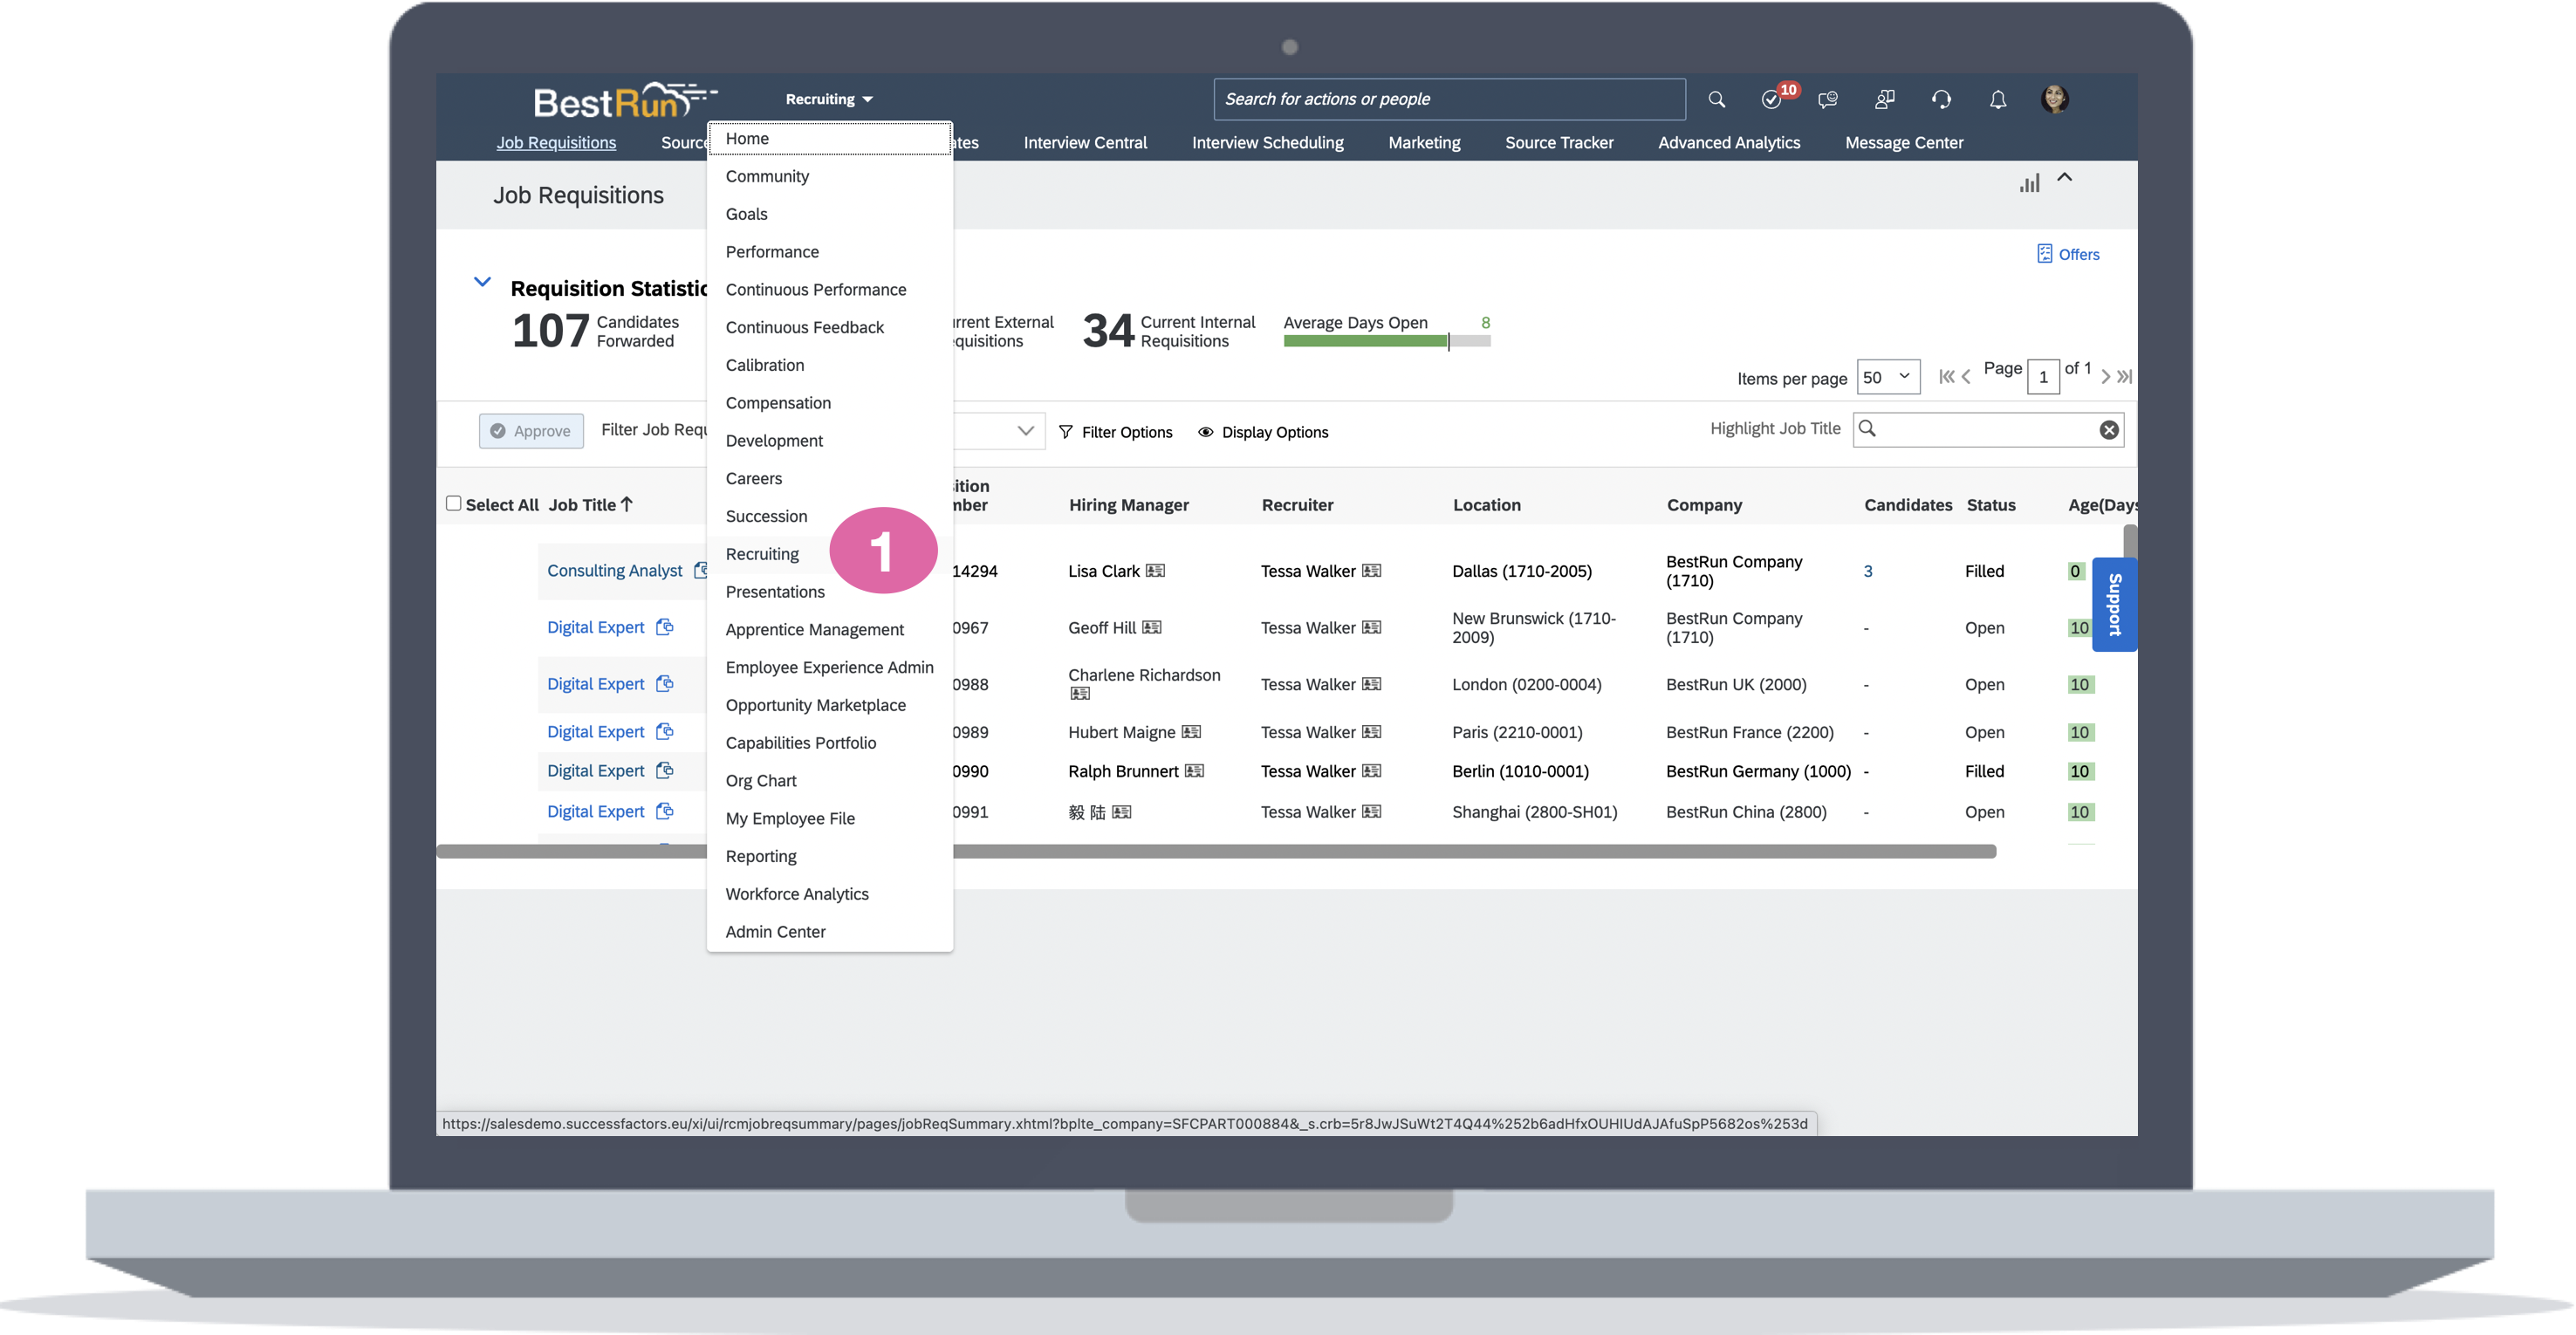Open Lisa Clark's quick card icon
2576x1335 pixels.
tap(1155, 571)
